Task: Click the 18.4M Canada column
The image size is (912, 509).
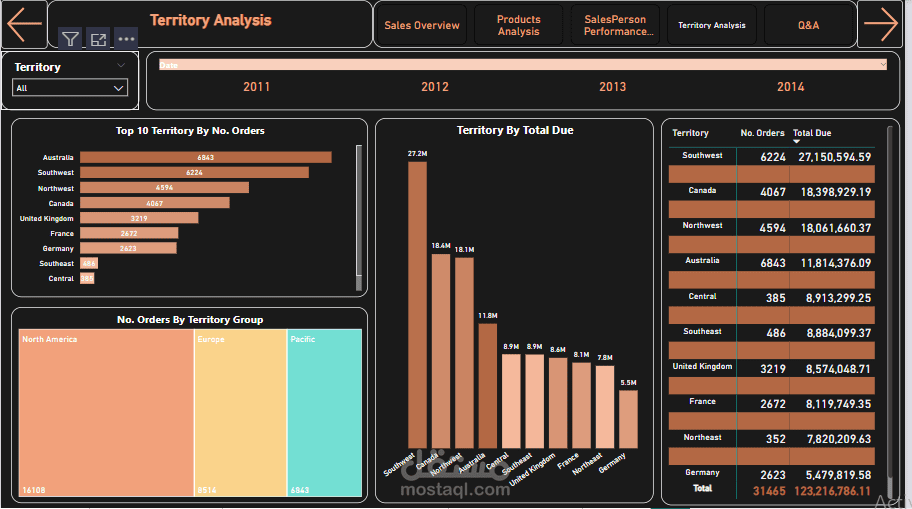Action: (441, 351)
